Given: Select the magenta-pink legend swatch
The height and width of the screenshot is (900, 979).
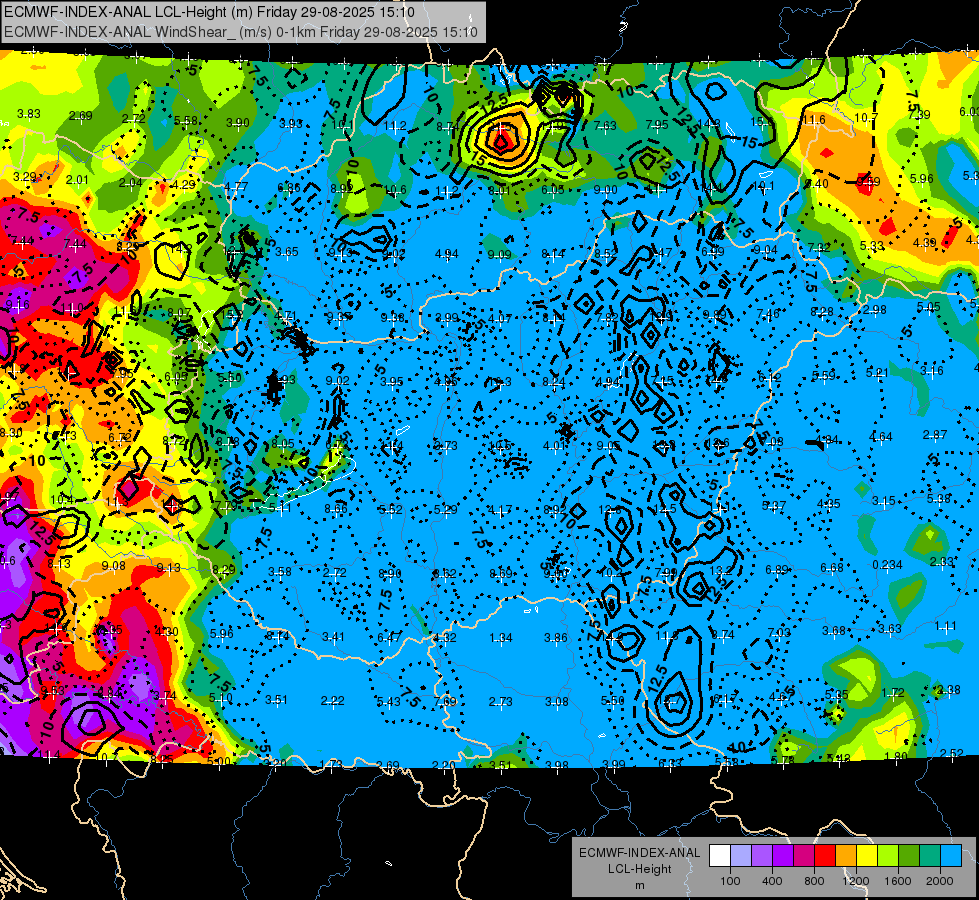Looking at the screenshot, I should pyautogui.click(x=804, y=856).
